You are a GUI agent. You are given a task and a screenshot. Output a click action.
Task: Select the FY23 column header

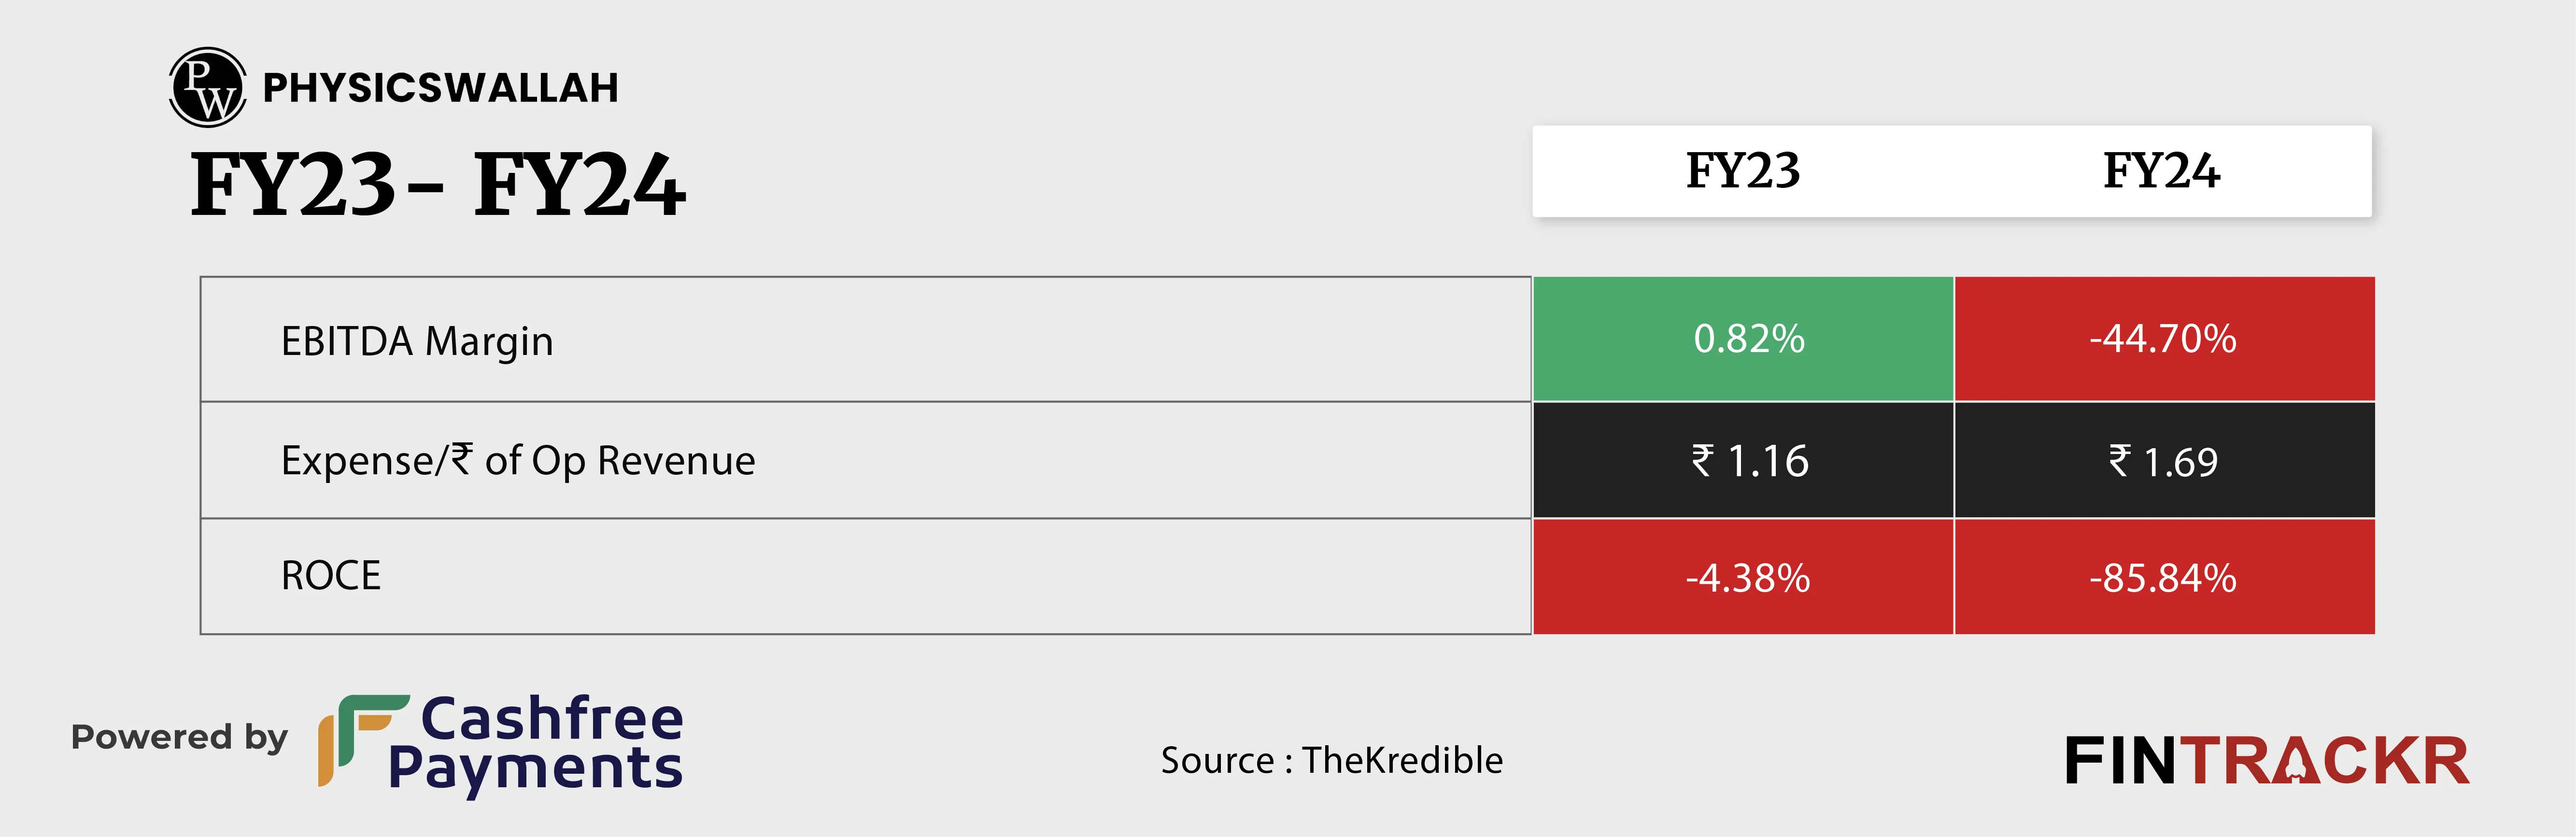tap(1743, 171)
